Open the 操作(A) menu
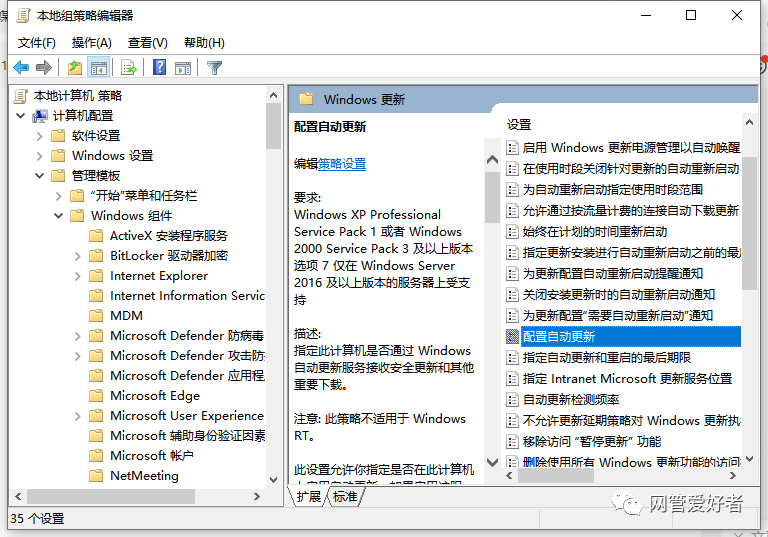This screenshot has width=768, height=537. (92, 43)
